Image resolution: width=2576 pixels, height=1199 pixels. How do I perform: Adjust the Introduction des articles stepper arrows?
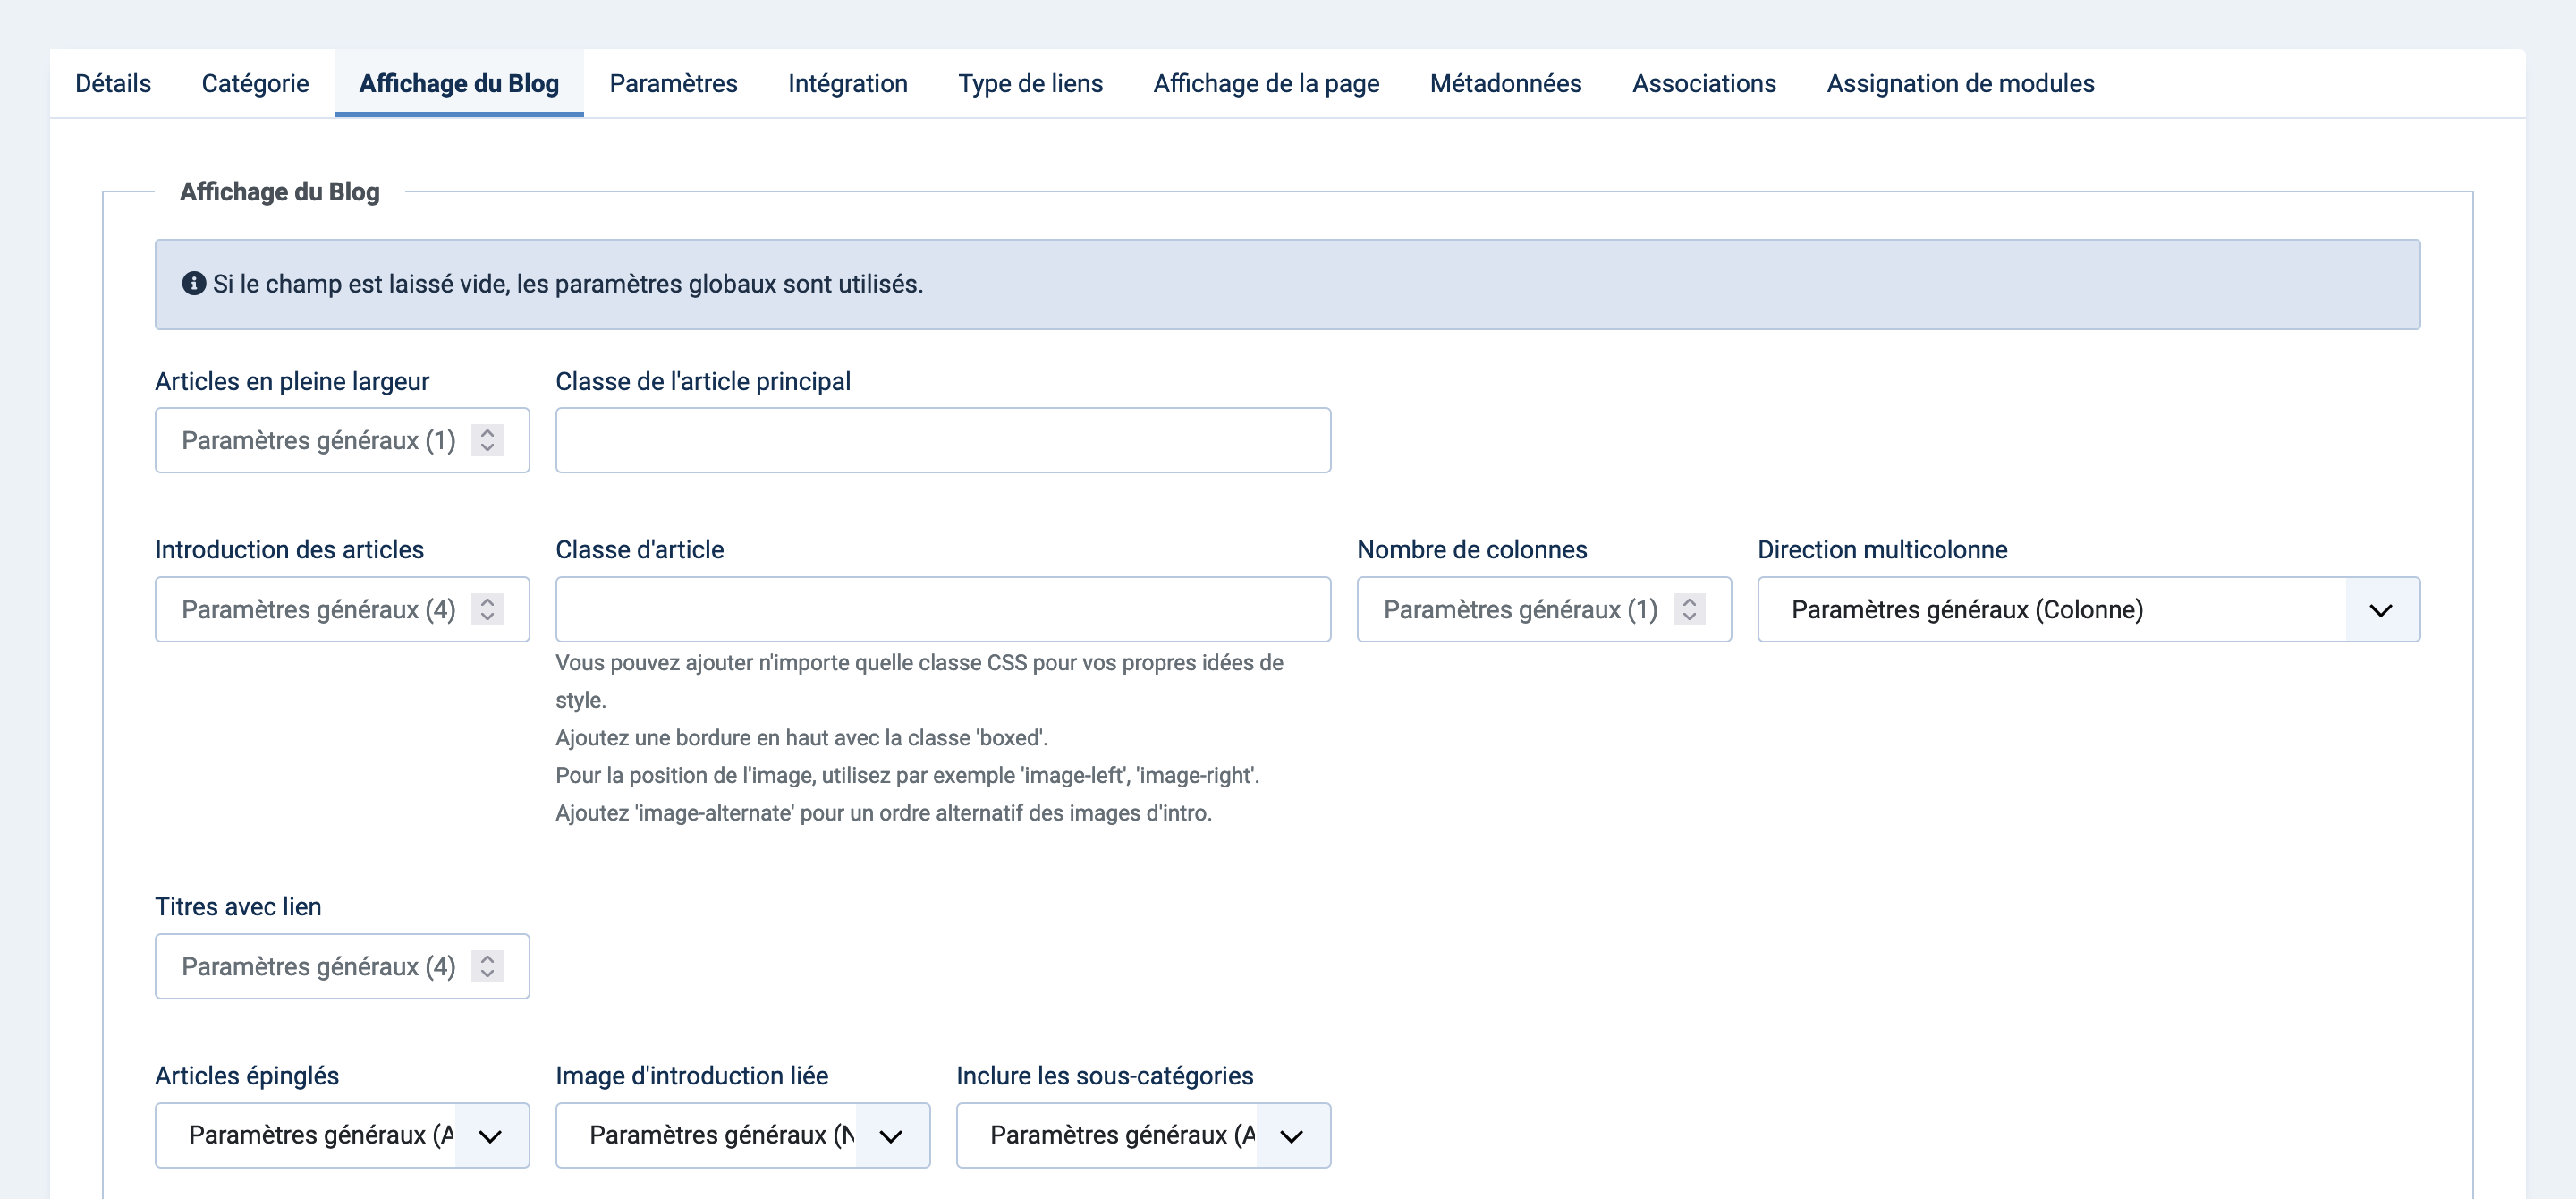pyautogui.click(x=487, y=609)
